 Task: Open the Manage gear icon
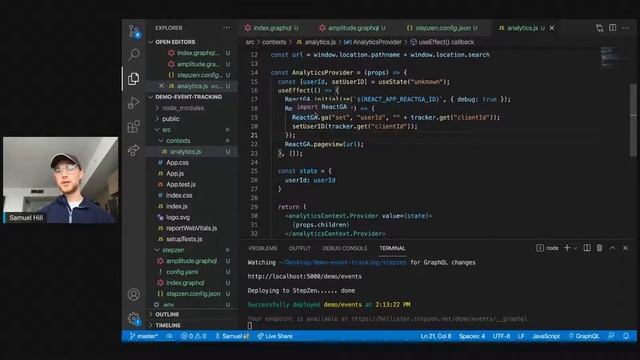[x=134, y=318]
